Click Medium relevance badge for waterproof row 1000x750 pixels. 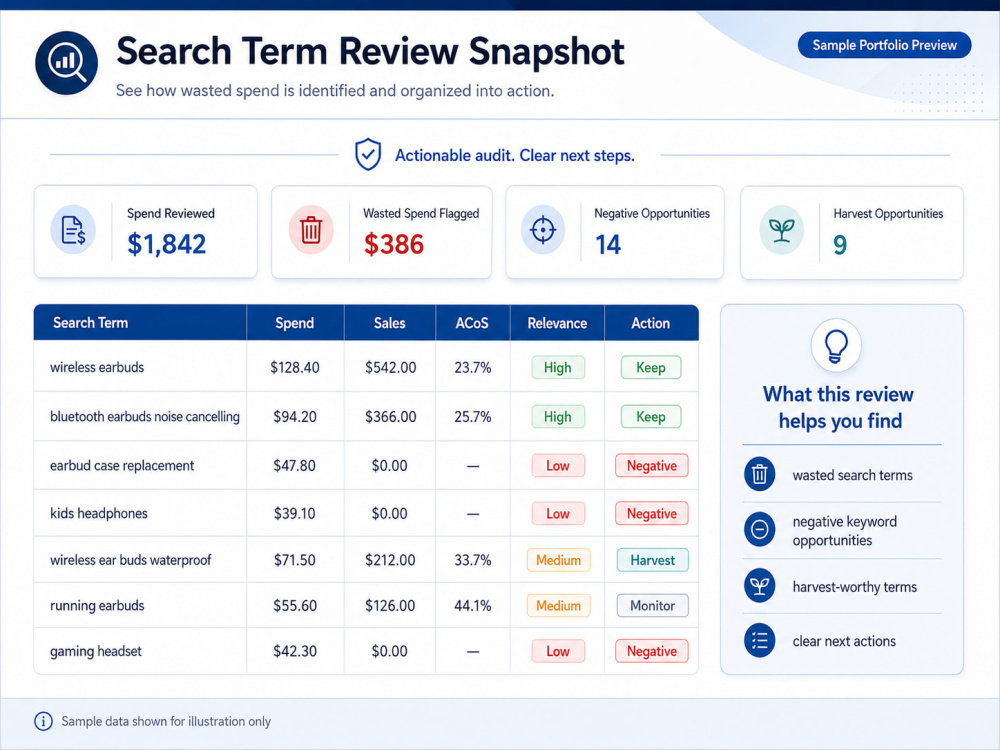click(x=559, y=560)
